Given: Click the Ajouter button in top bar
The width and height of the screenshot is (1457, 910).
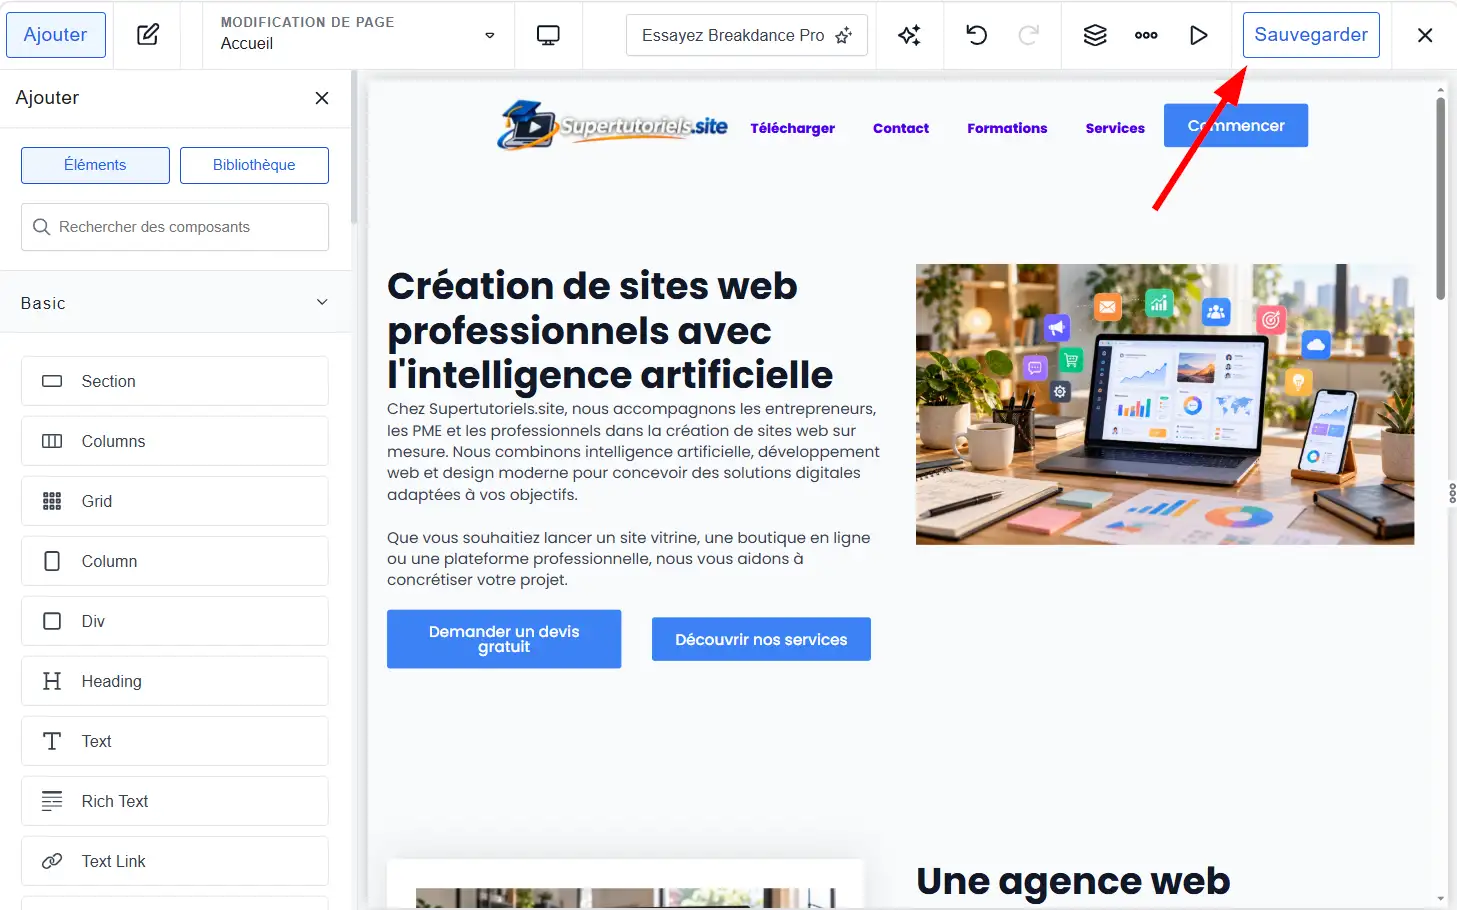Looking at the screenshot, I should point(56,35).
